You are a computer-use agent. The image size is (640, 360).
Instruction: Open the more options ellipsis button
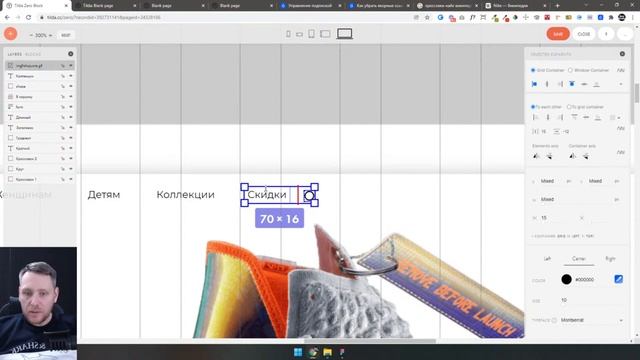(624, 34)
